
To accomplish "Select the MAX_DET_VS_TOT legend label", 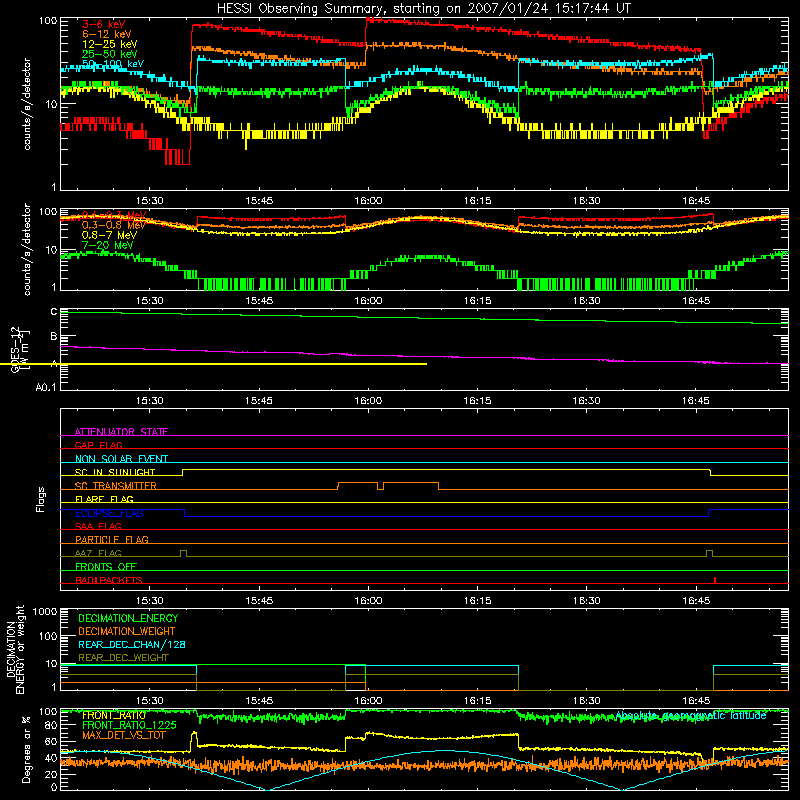I will [x=123, y=735].
